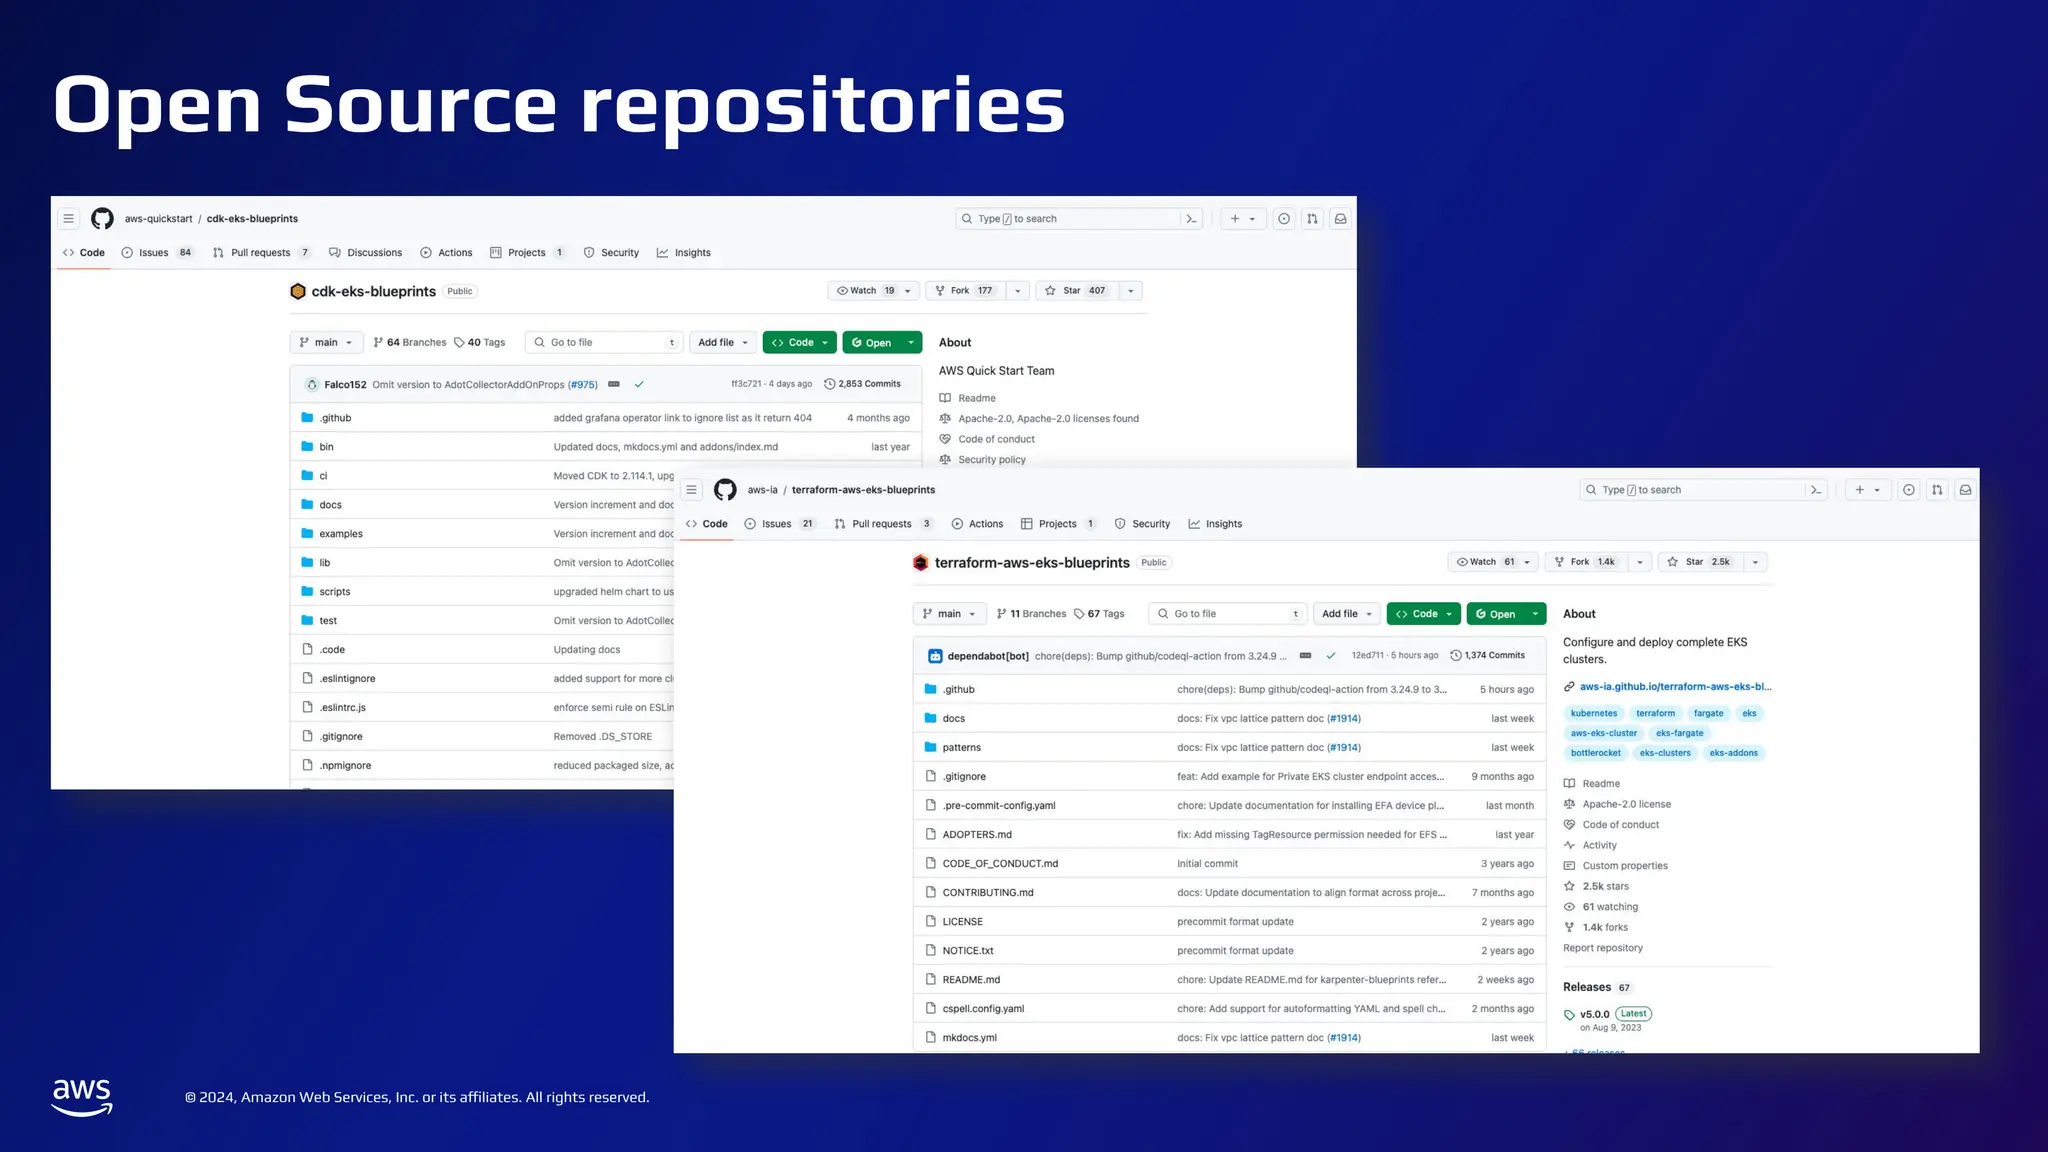Star the terraform-aws-eks-blueprints repository
The image size is (2048, 1152).
[x=1699, y=562]
